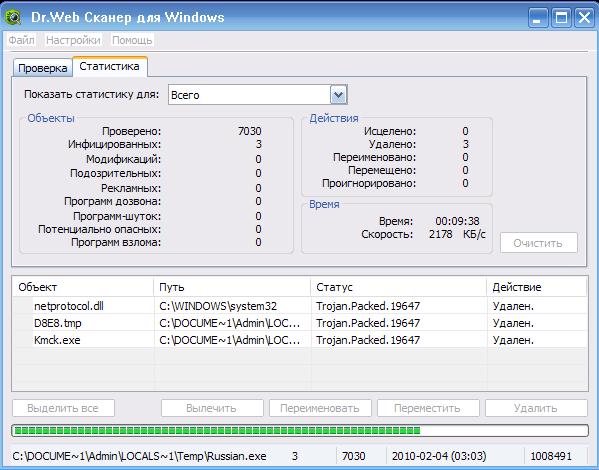Click the green scan progress bar
The image size is (599, 470).
300,431
